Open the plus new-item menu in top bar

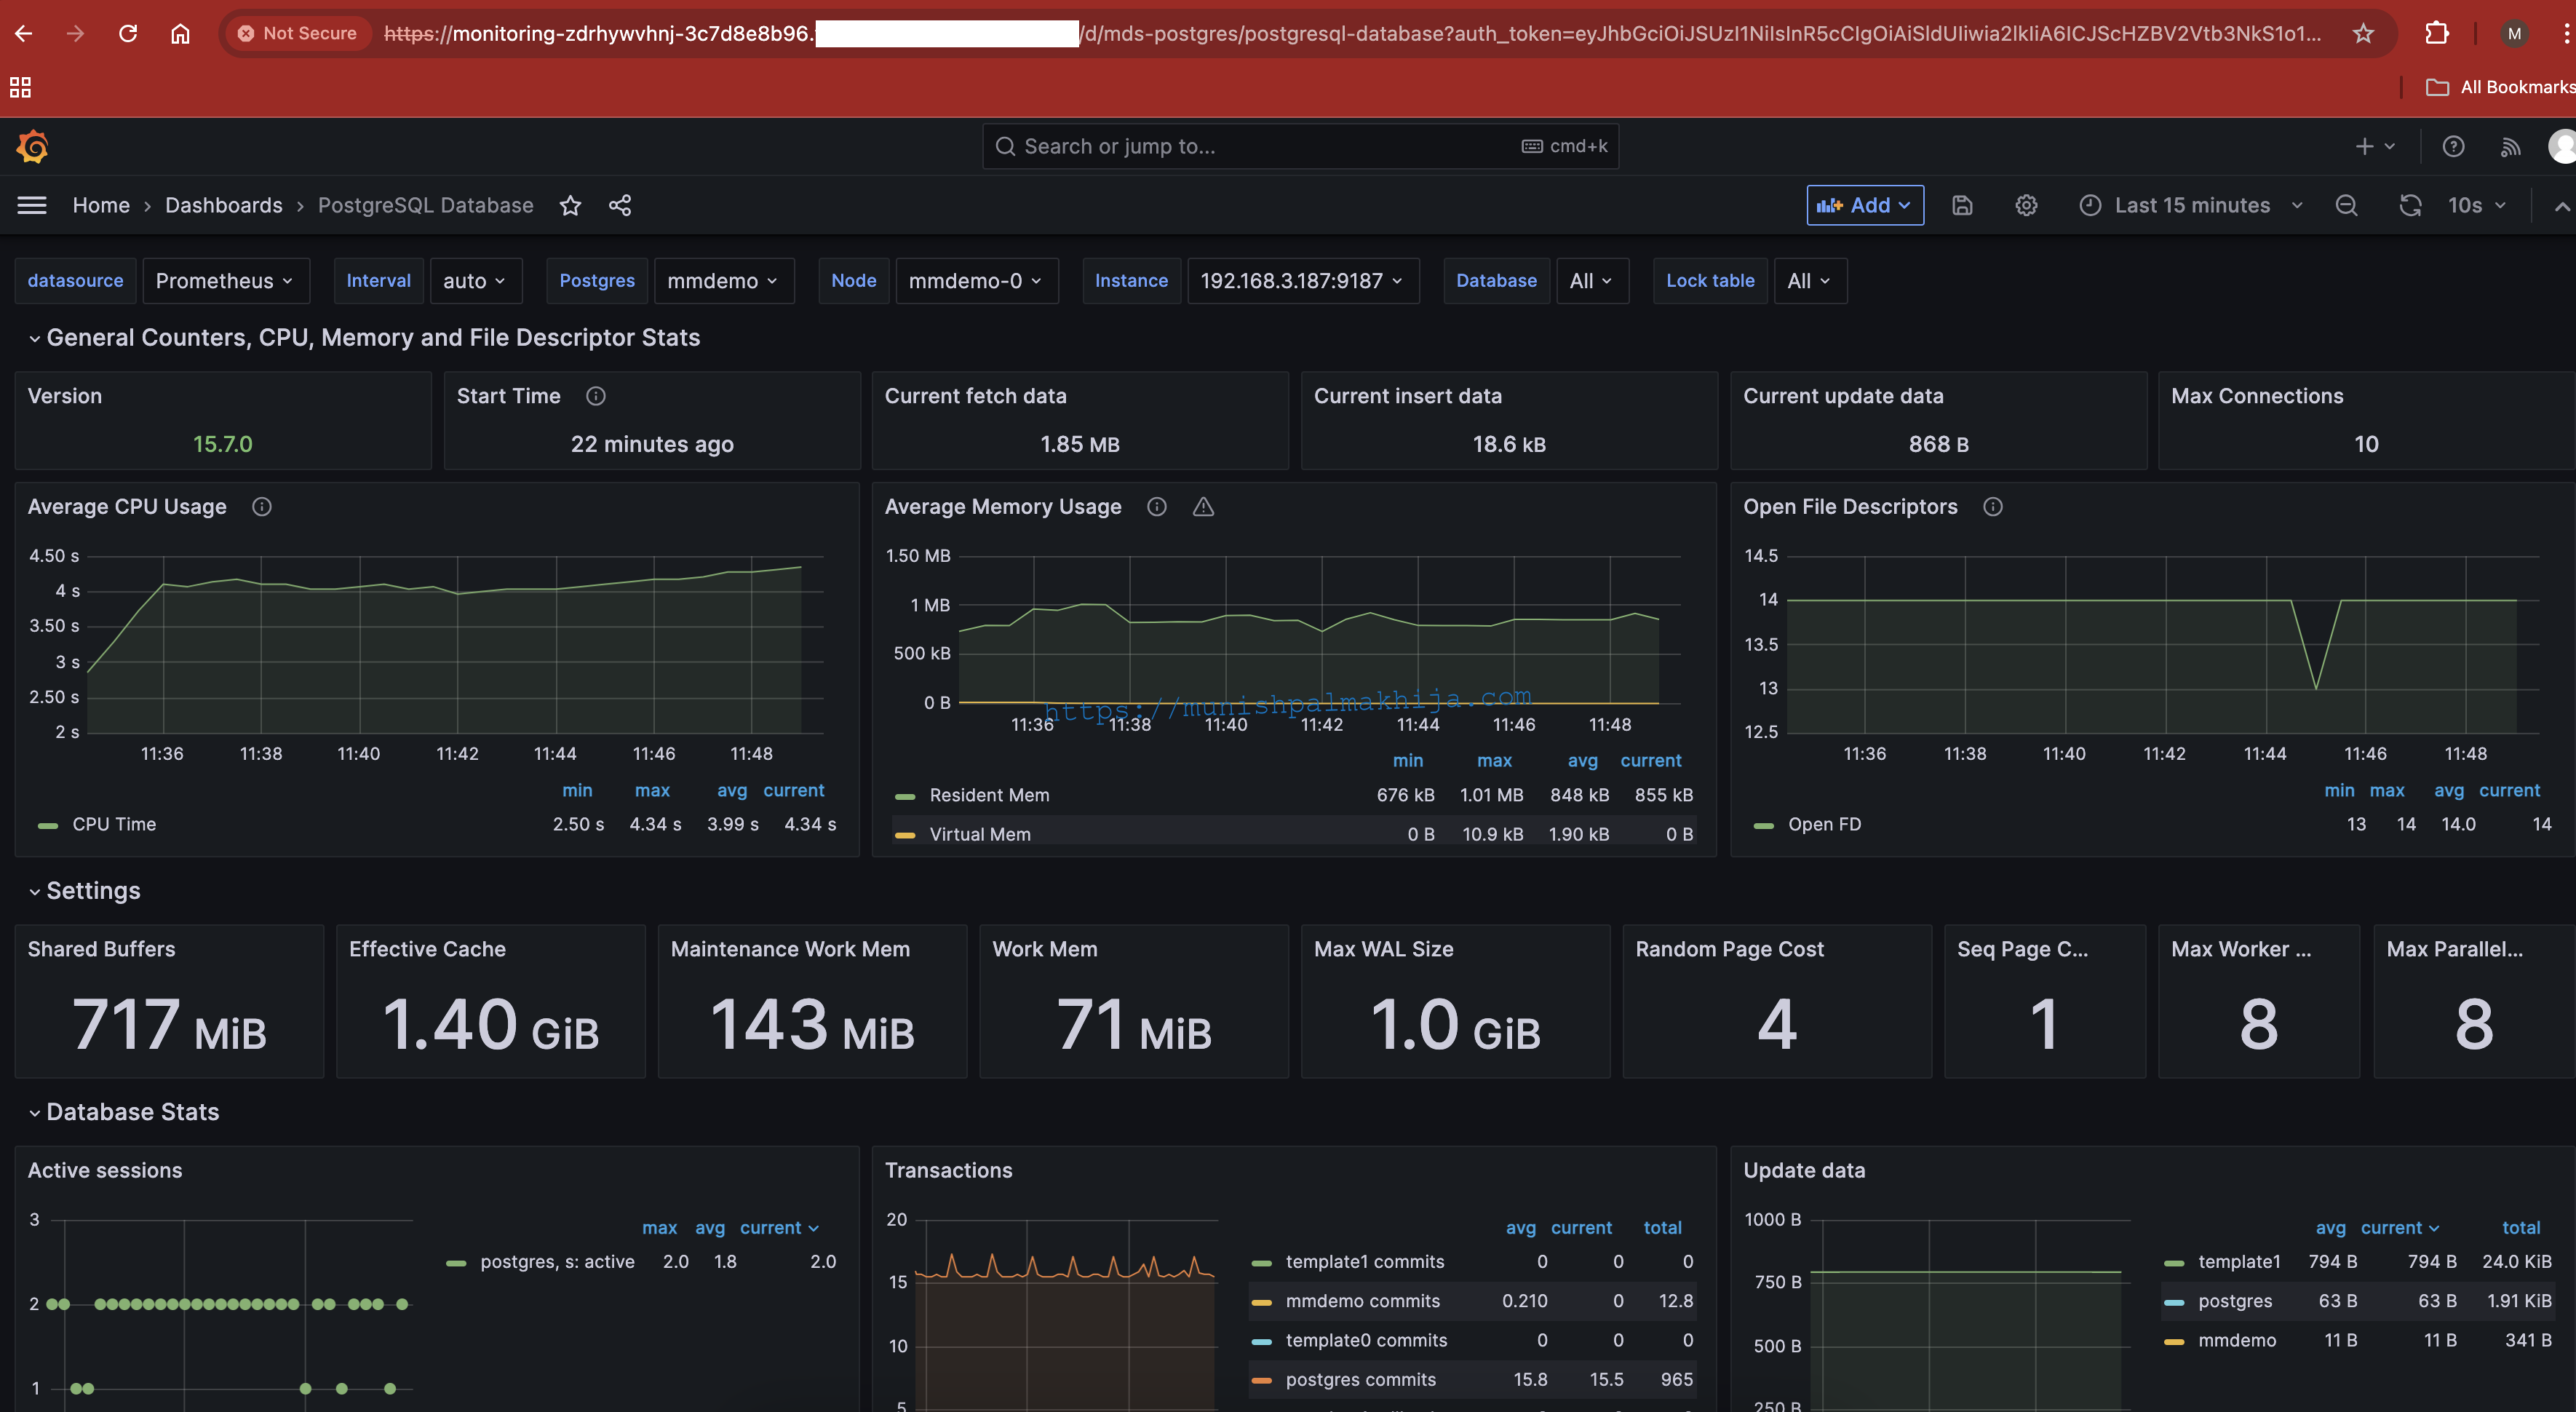coord(2375,146)
